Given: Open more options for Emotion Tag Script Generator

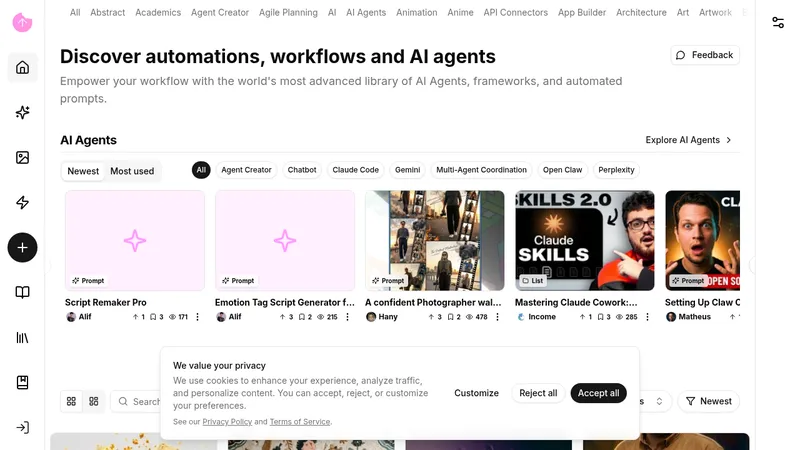Looking at the screenshot, I should [347, 317].
